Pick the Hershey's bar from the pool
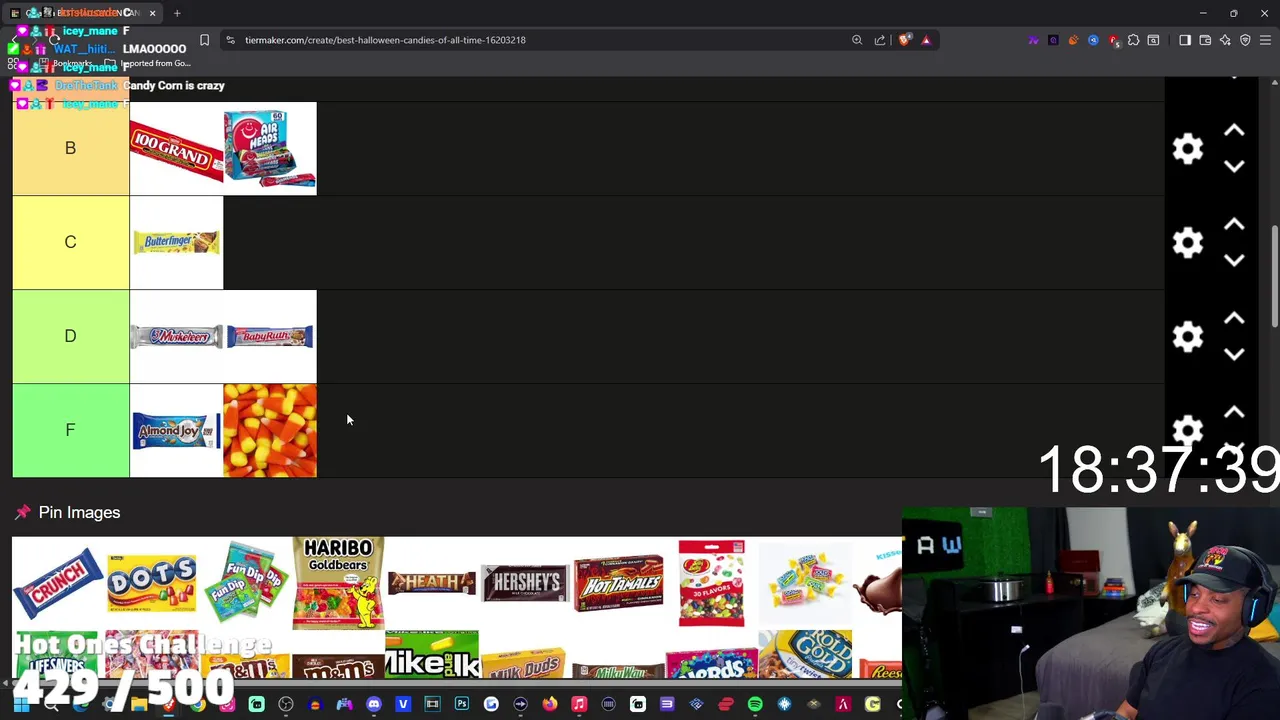Screen dimensions: 1280x720 pos(525,583)
